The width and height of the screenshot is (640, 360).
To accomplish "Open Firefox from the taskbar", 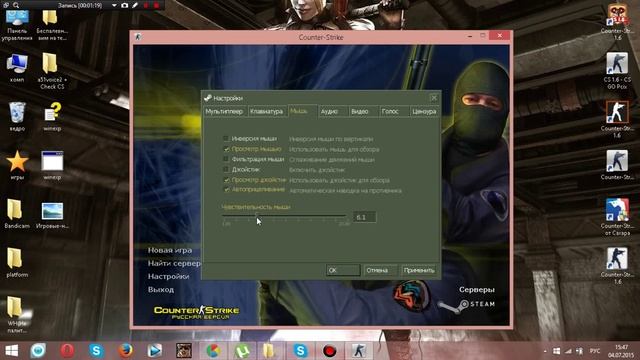I will point(125,351).
